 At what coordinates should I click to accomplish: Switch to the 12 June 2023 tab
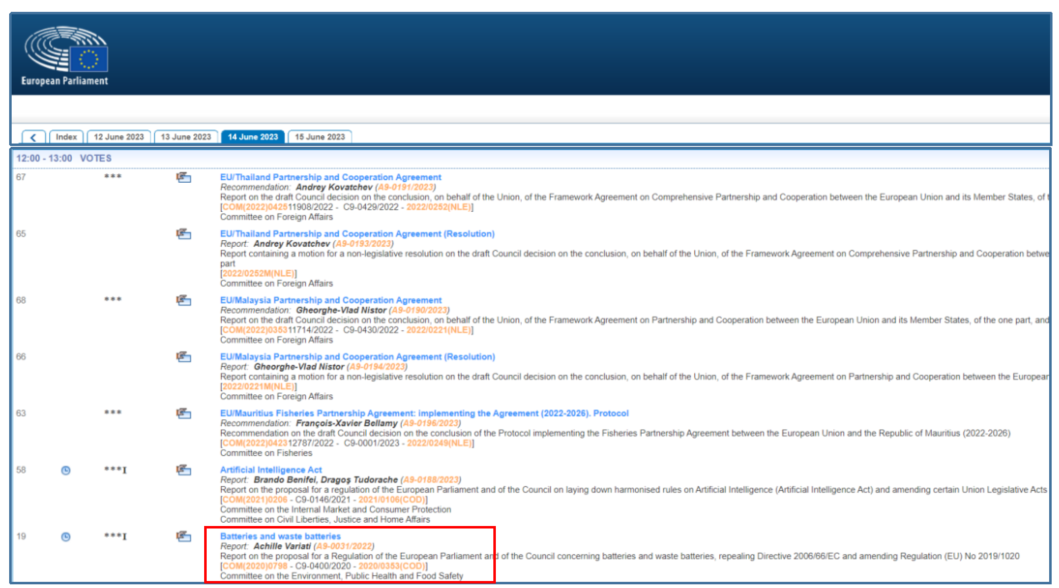(118, 137)
